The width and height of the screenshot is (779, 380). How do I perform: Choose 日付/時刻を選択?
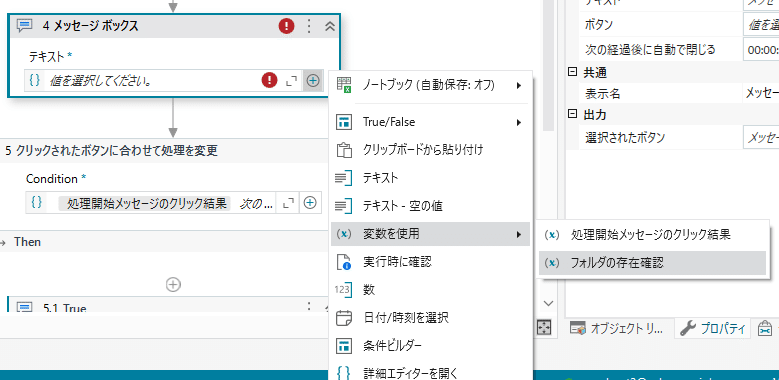pos(431,317)
